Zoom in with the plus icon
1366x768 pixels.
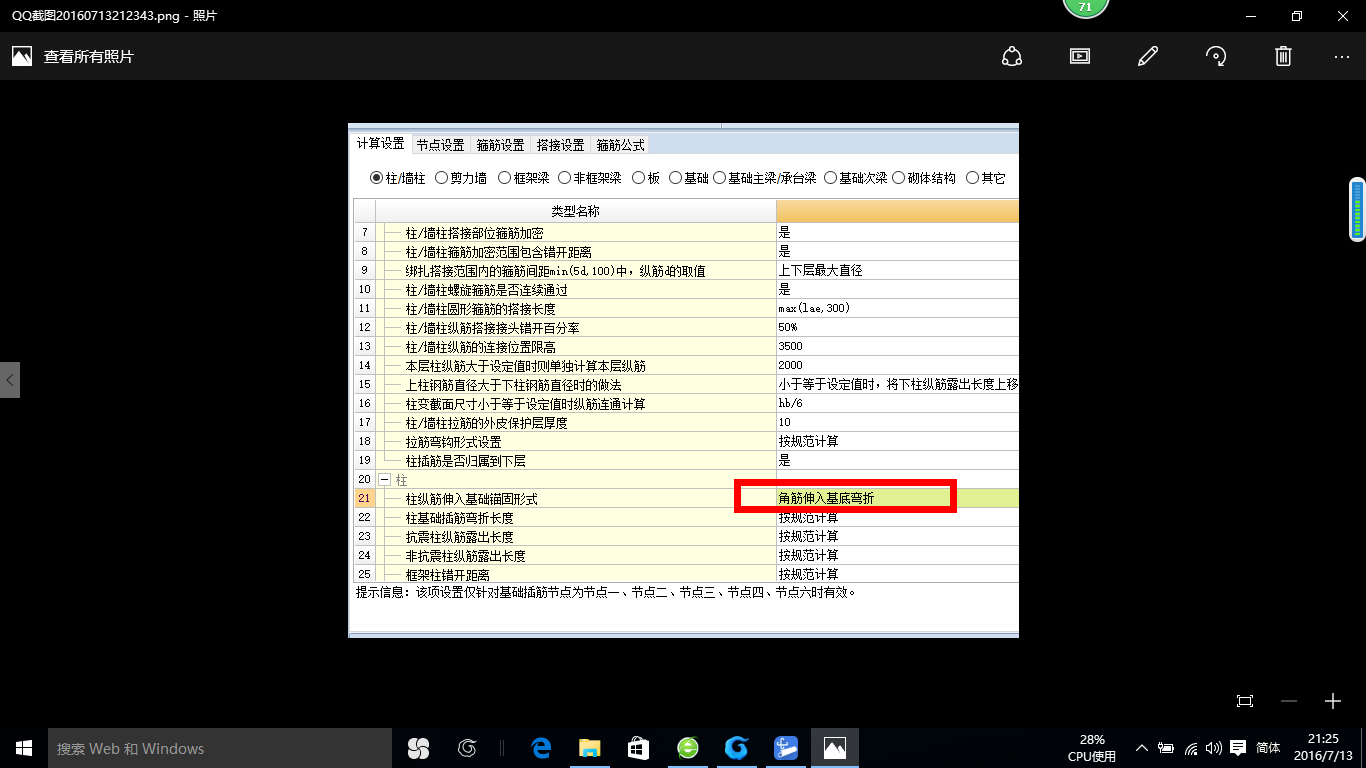(x=1333, y=701)
